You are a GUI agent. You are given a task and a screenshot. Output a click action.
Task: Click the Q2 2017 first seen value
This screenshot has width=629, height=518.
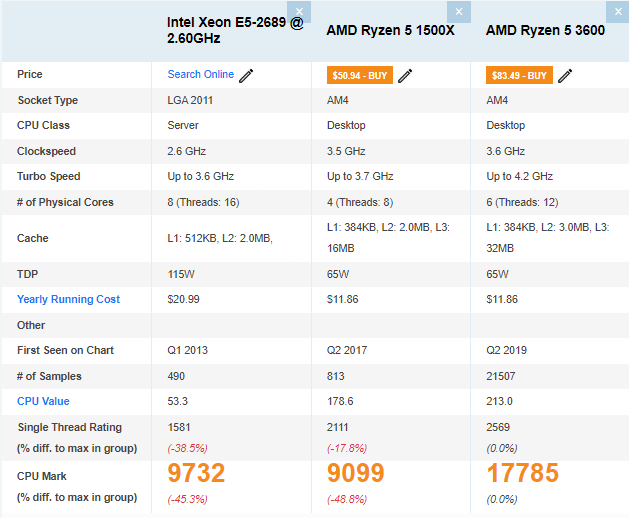coord(347,350)
